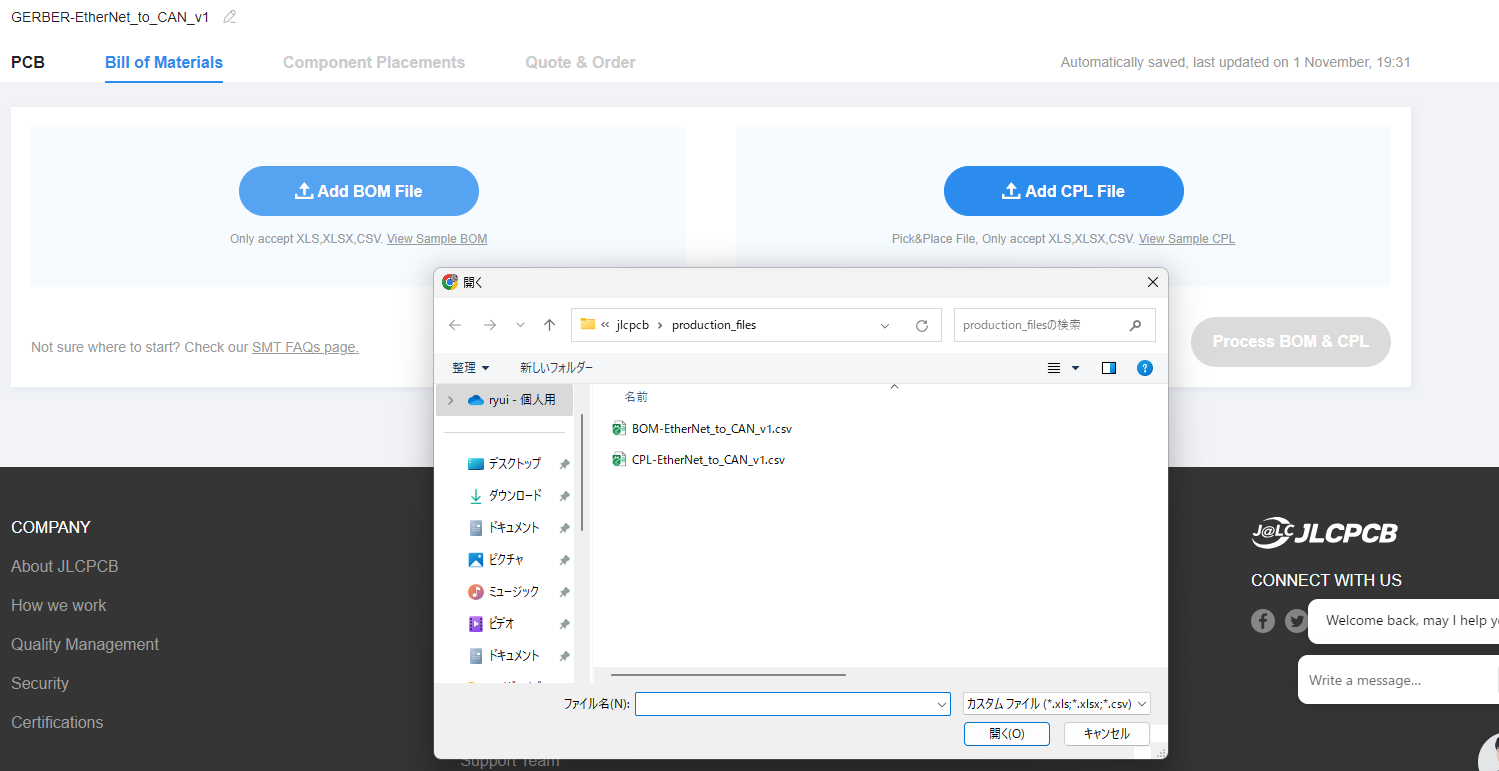The height and width of the screenshot is (771, 1499).
Task: Click the file list horizontal scrollbar
Action: [728, 675]
